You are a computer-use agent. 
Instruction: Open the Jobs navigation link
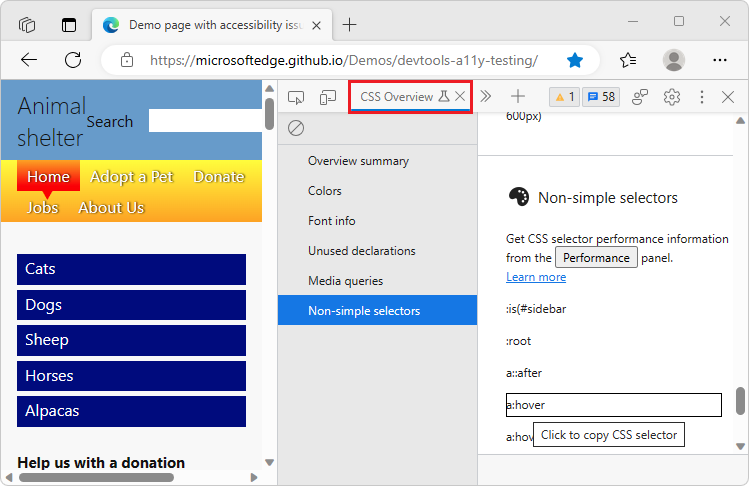(x=43, y=208)
